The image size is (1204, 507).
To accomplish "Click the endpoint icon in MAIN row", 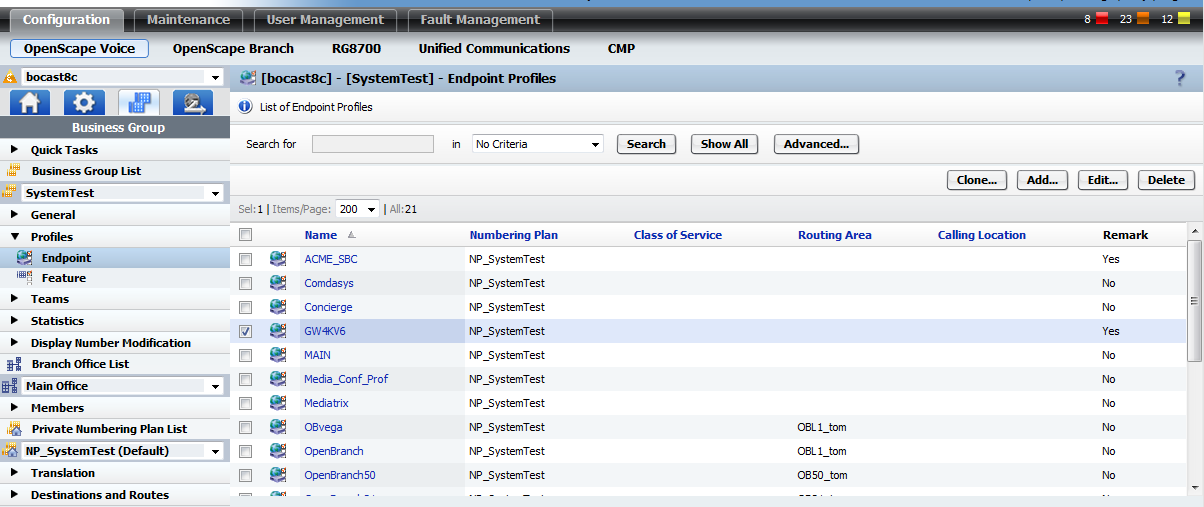I will (277, 355).
